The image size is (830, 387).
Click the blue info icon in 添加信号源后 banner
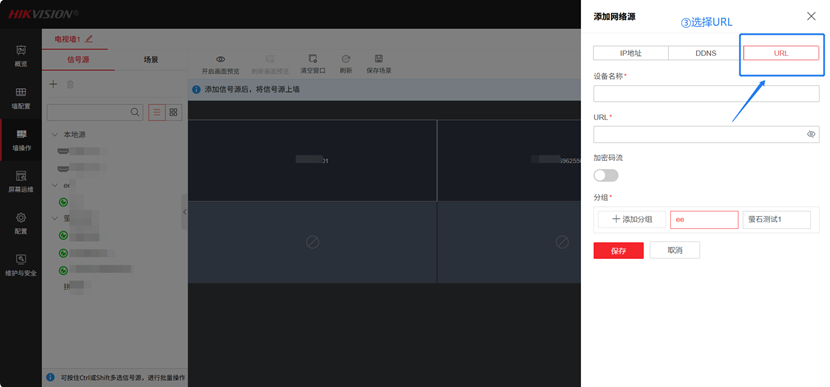[196, 89]
